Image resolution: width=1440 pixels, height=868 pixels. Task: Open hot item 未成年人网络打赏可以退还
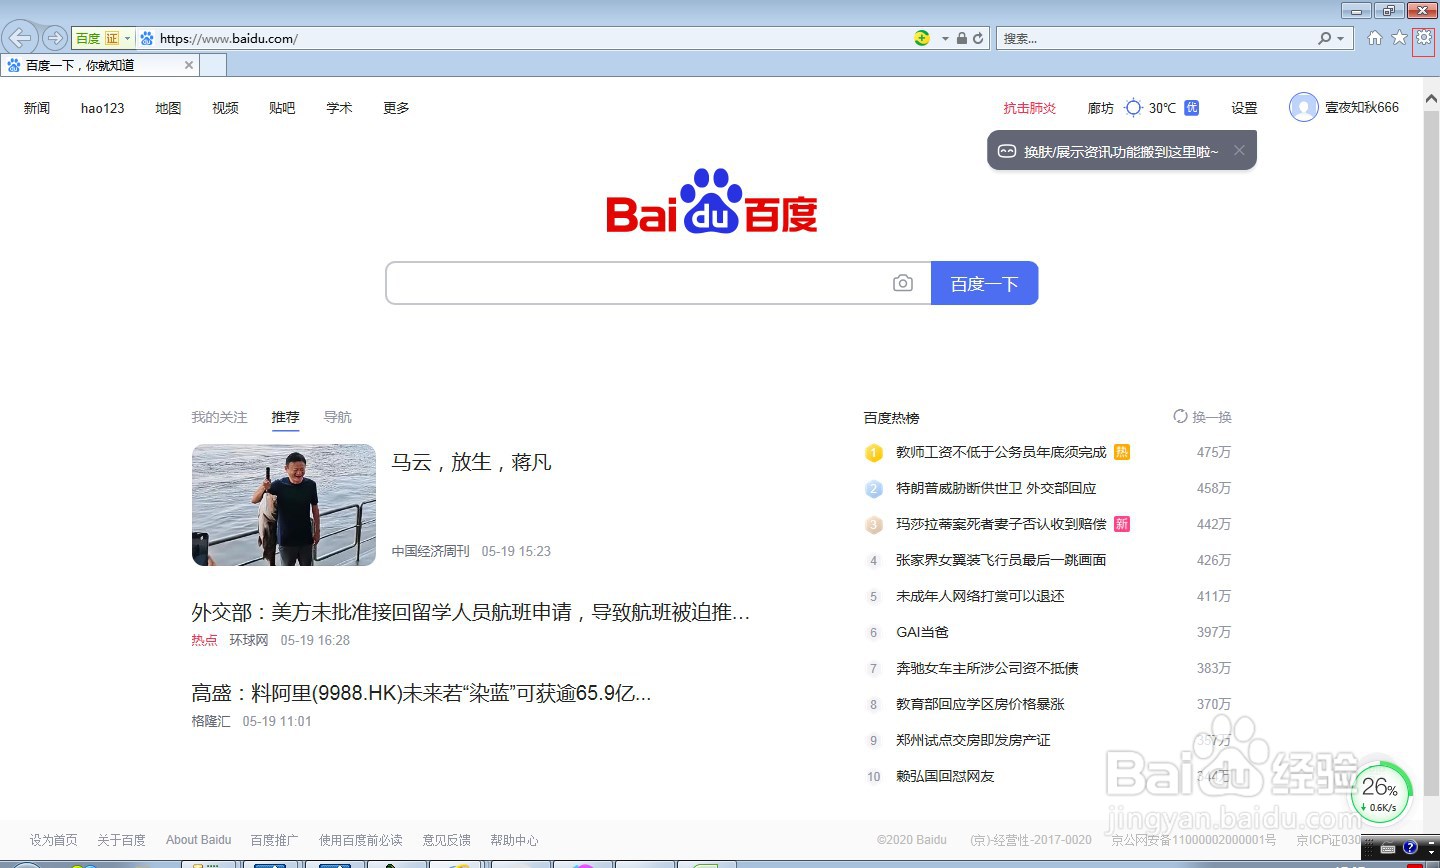click(x=980, y=596)
